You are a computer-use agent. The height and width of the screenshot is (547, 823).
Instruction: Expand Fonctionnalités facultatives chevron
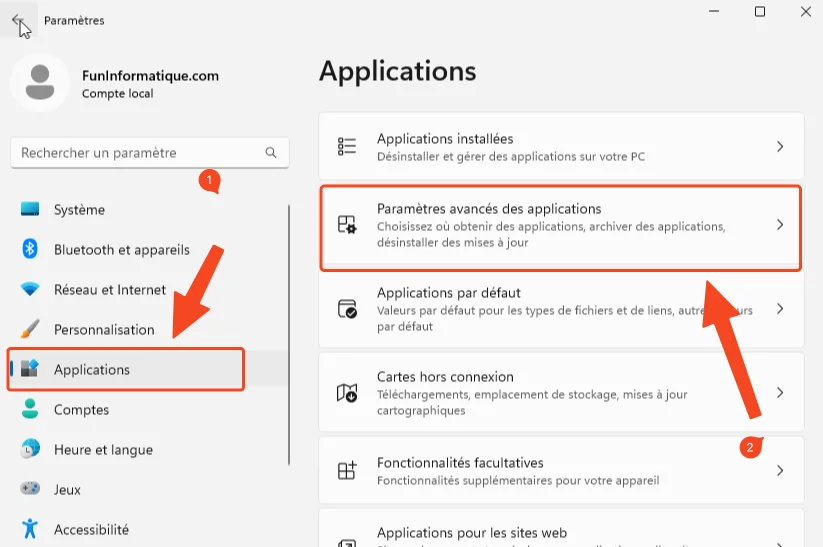click(780, 470)
